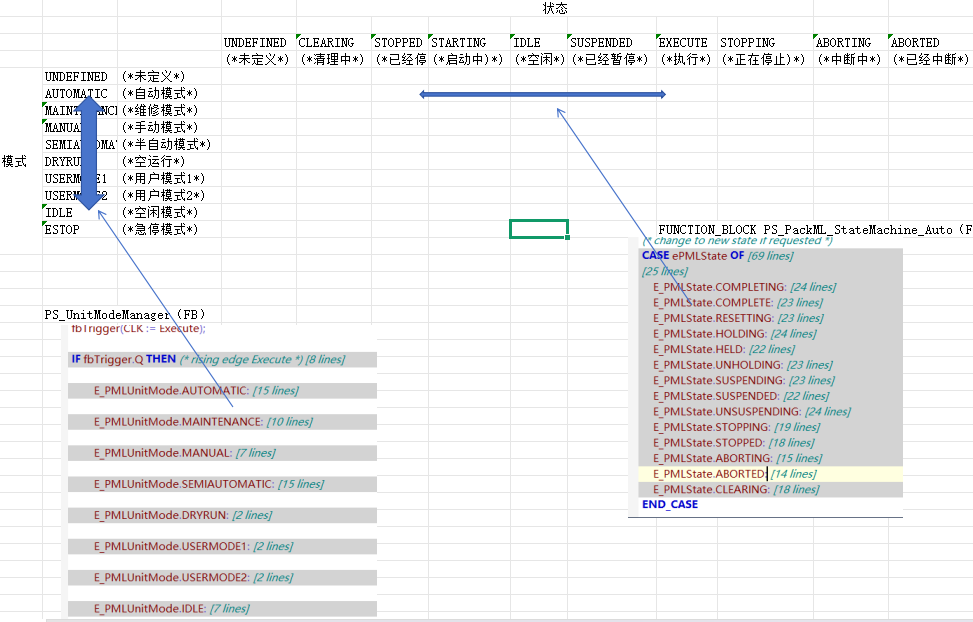The height and width of the screenshot is (622, 973).
Task: Click the ESTOP mode row label
Action: point(80,229)
